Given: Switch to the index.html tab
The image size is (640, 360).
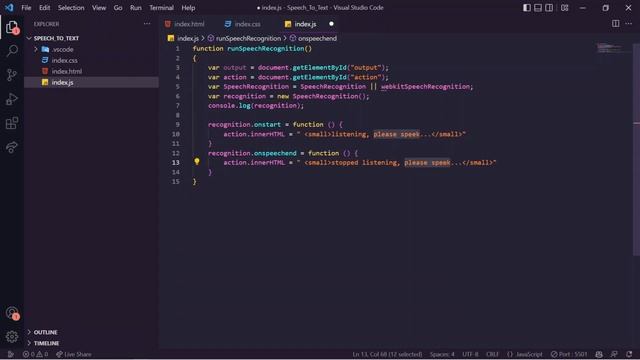Looking at the screenshot, I should click(x=189, y=24).
